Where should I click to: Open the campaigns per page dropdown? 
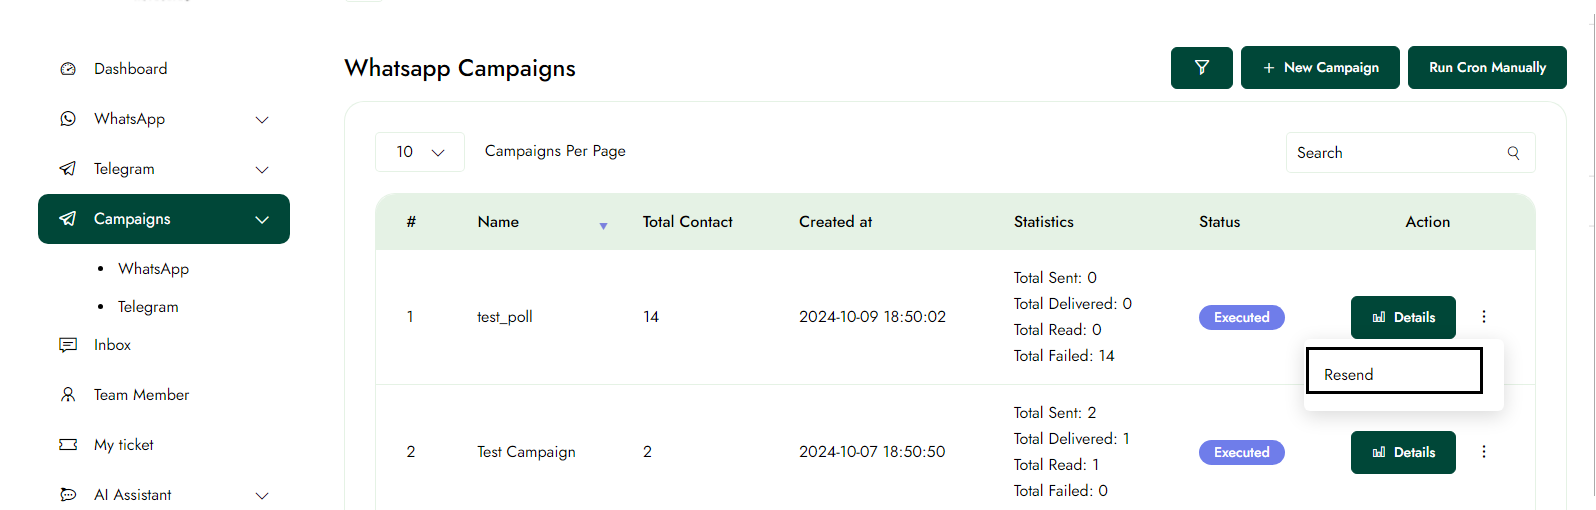point(419,152)
